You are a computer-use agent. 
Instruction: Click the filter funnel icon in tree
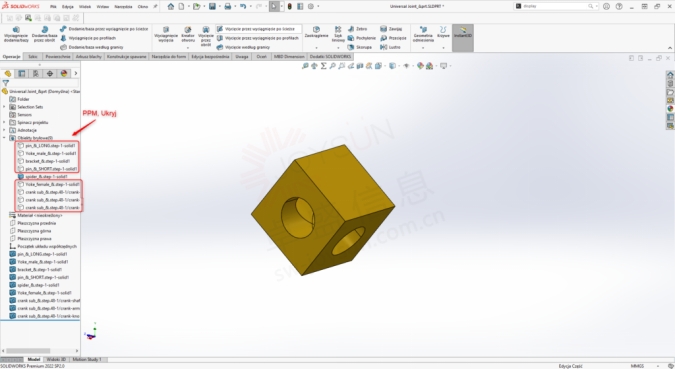tap(6, 83)
